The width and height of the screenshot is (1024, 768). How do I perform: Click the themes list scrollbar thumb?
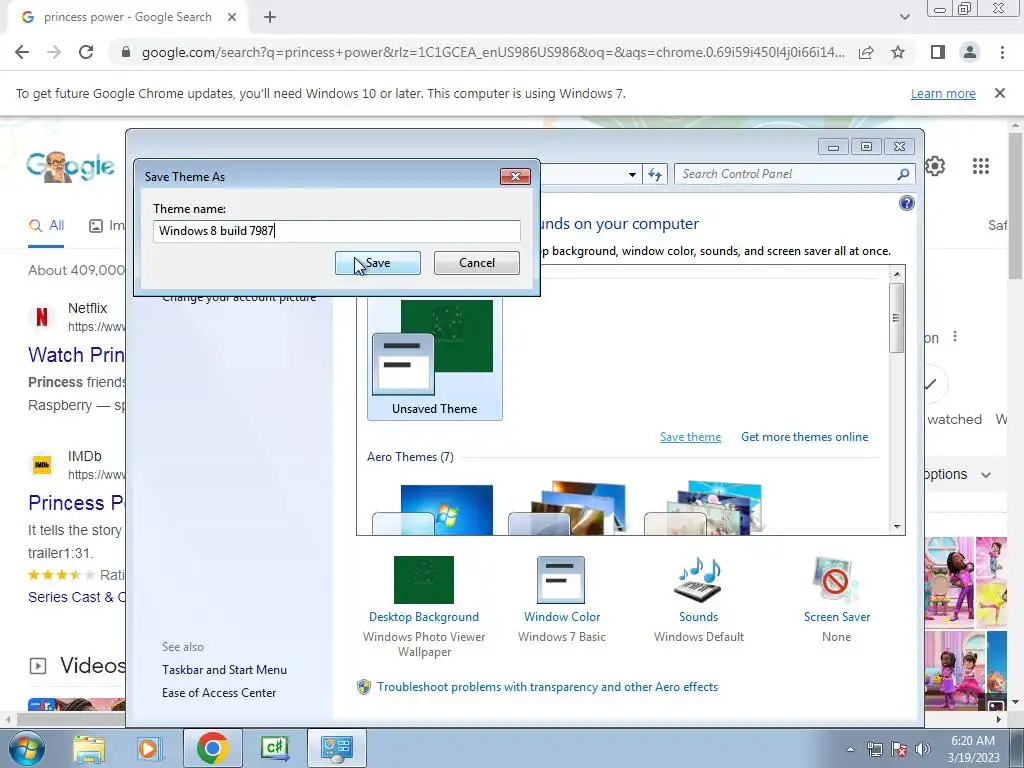coord(897,317)
